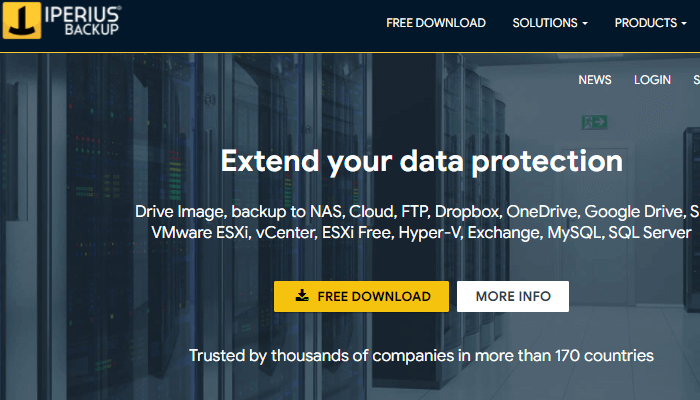Image resolution: width=700 pixels, height=400 pixels.
Task: Click the cut-off link right of Login
Action: [x=695, y=80]
